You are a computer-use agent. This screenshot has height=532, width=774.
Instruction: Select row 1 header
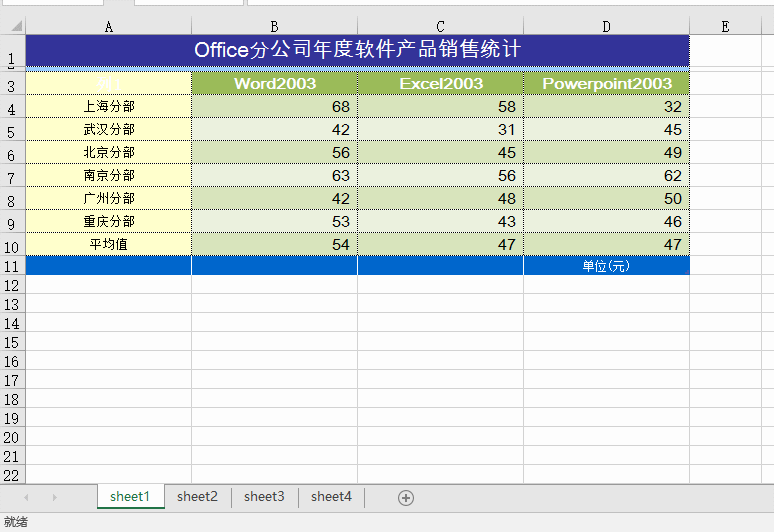(x=12, y=51)
